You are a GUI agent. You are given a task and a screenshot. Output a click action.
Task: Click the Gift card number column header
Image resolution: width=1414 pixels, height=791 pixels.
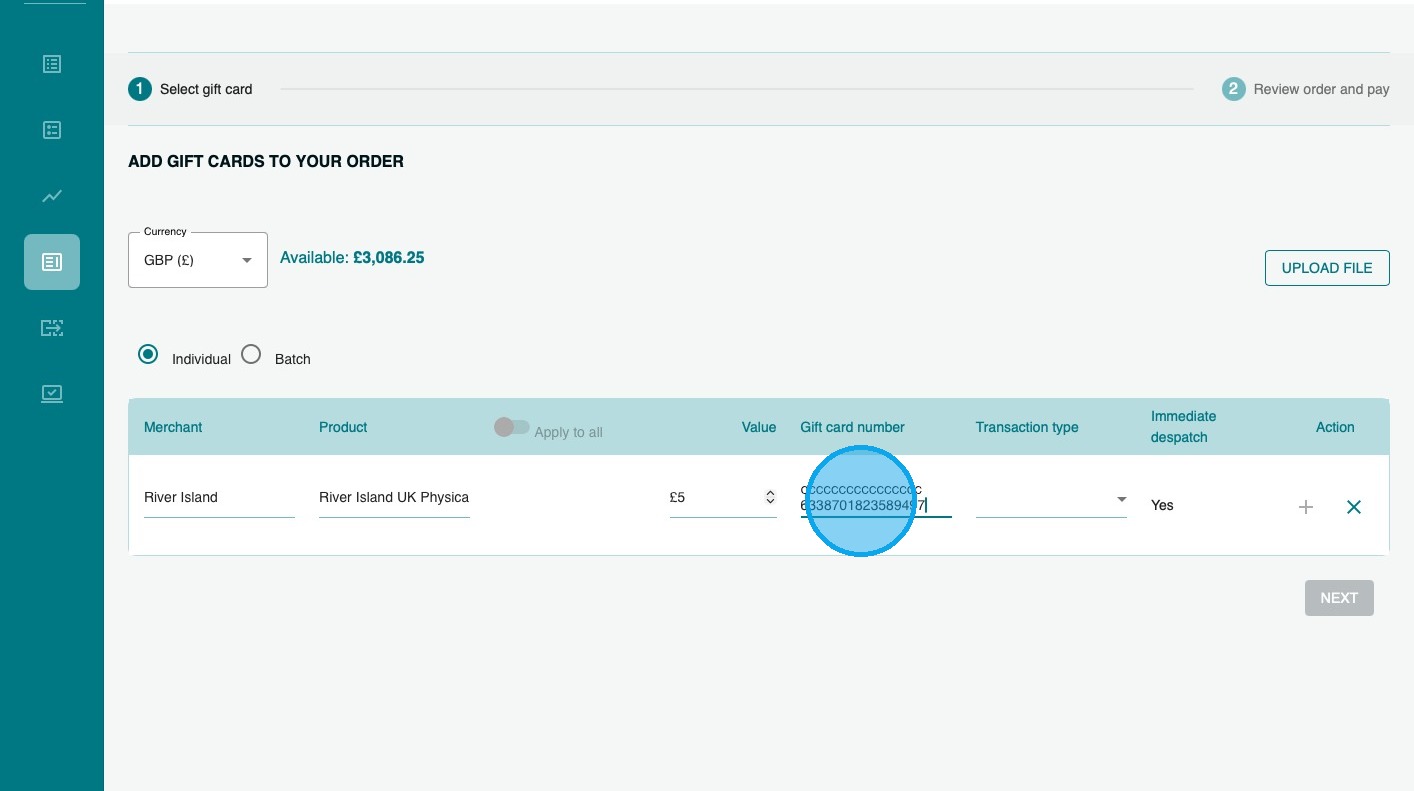852,427
